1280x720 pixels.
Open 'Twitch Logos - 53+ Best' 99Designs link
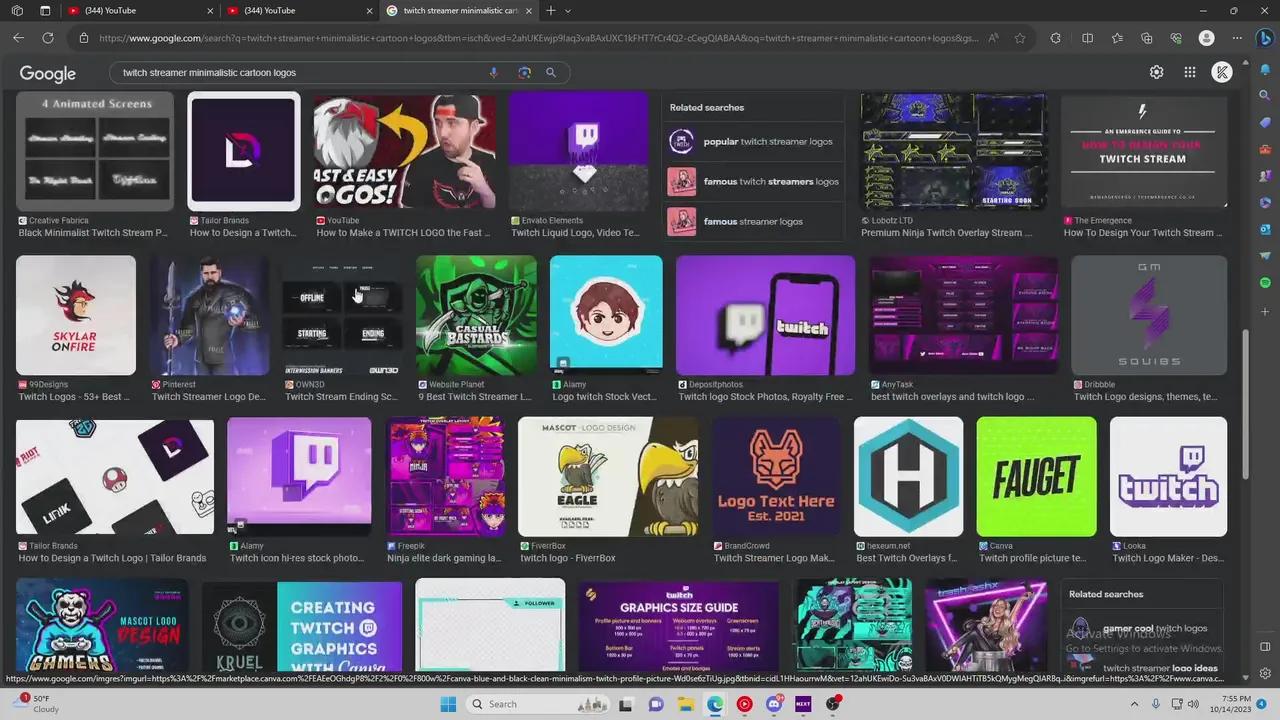tap(74, 397)
